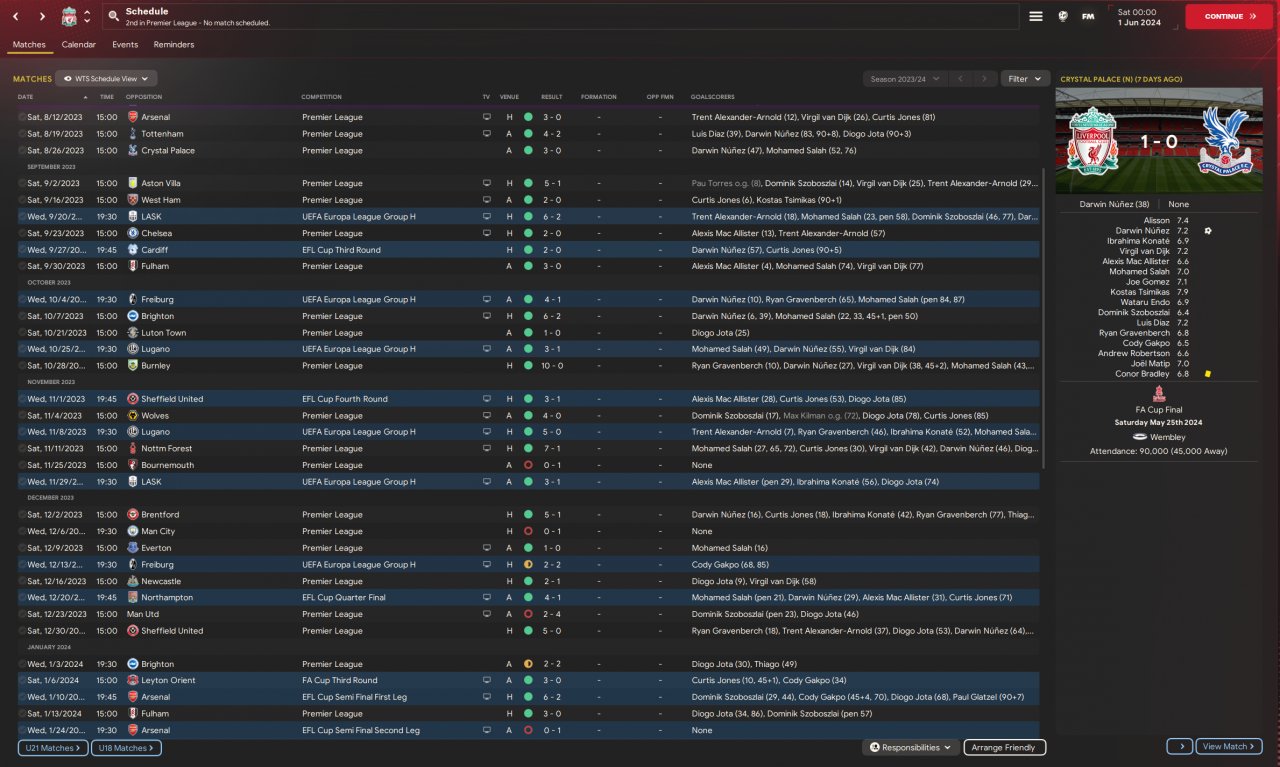The image size is (1280, 767).
Task: Select the circle marker for Aston Villa match
Action: [x=22, y=183]
